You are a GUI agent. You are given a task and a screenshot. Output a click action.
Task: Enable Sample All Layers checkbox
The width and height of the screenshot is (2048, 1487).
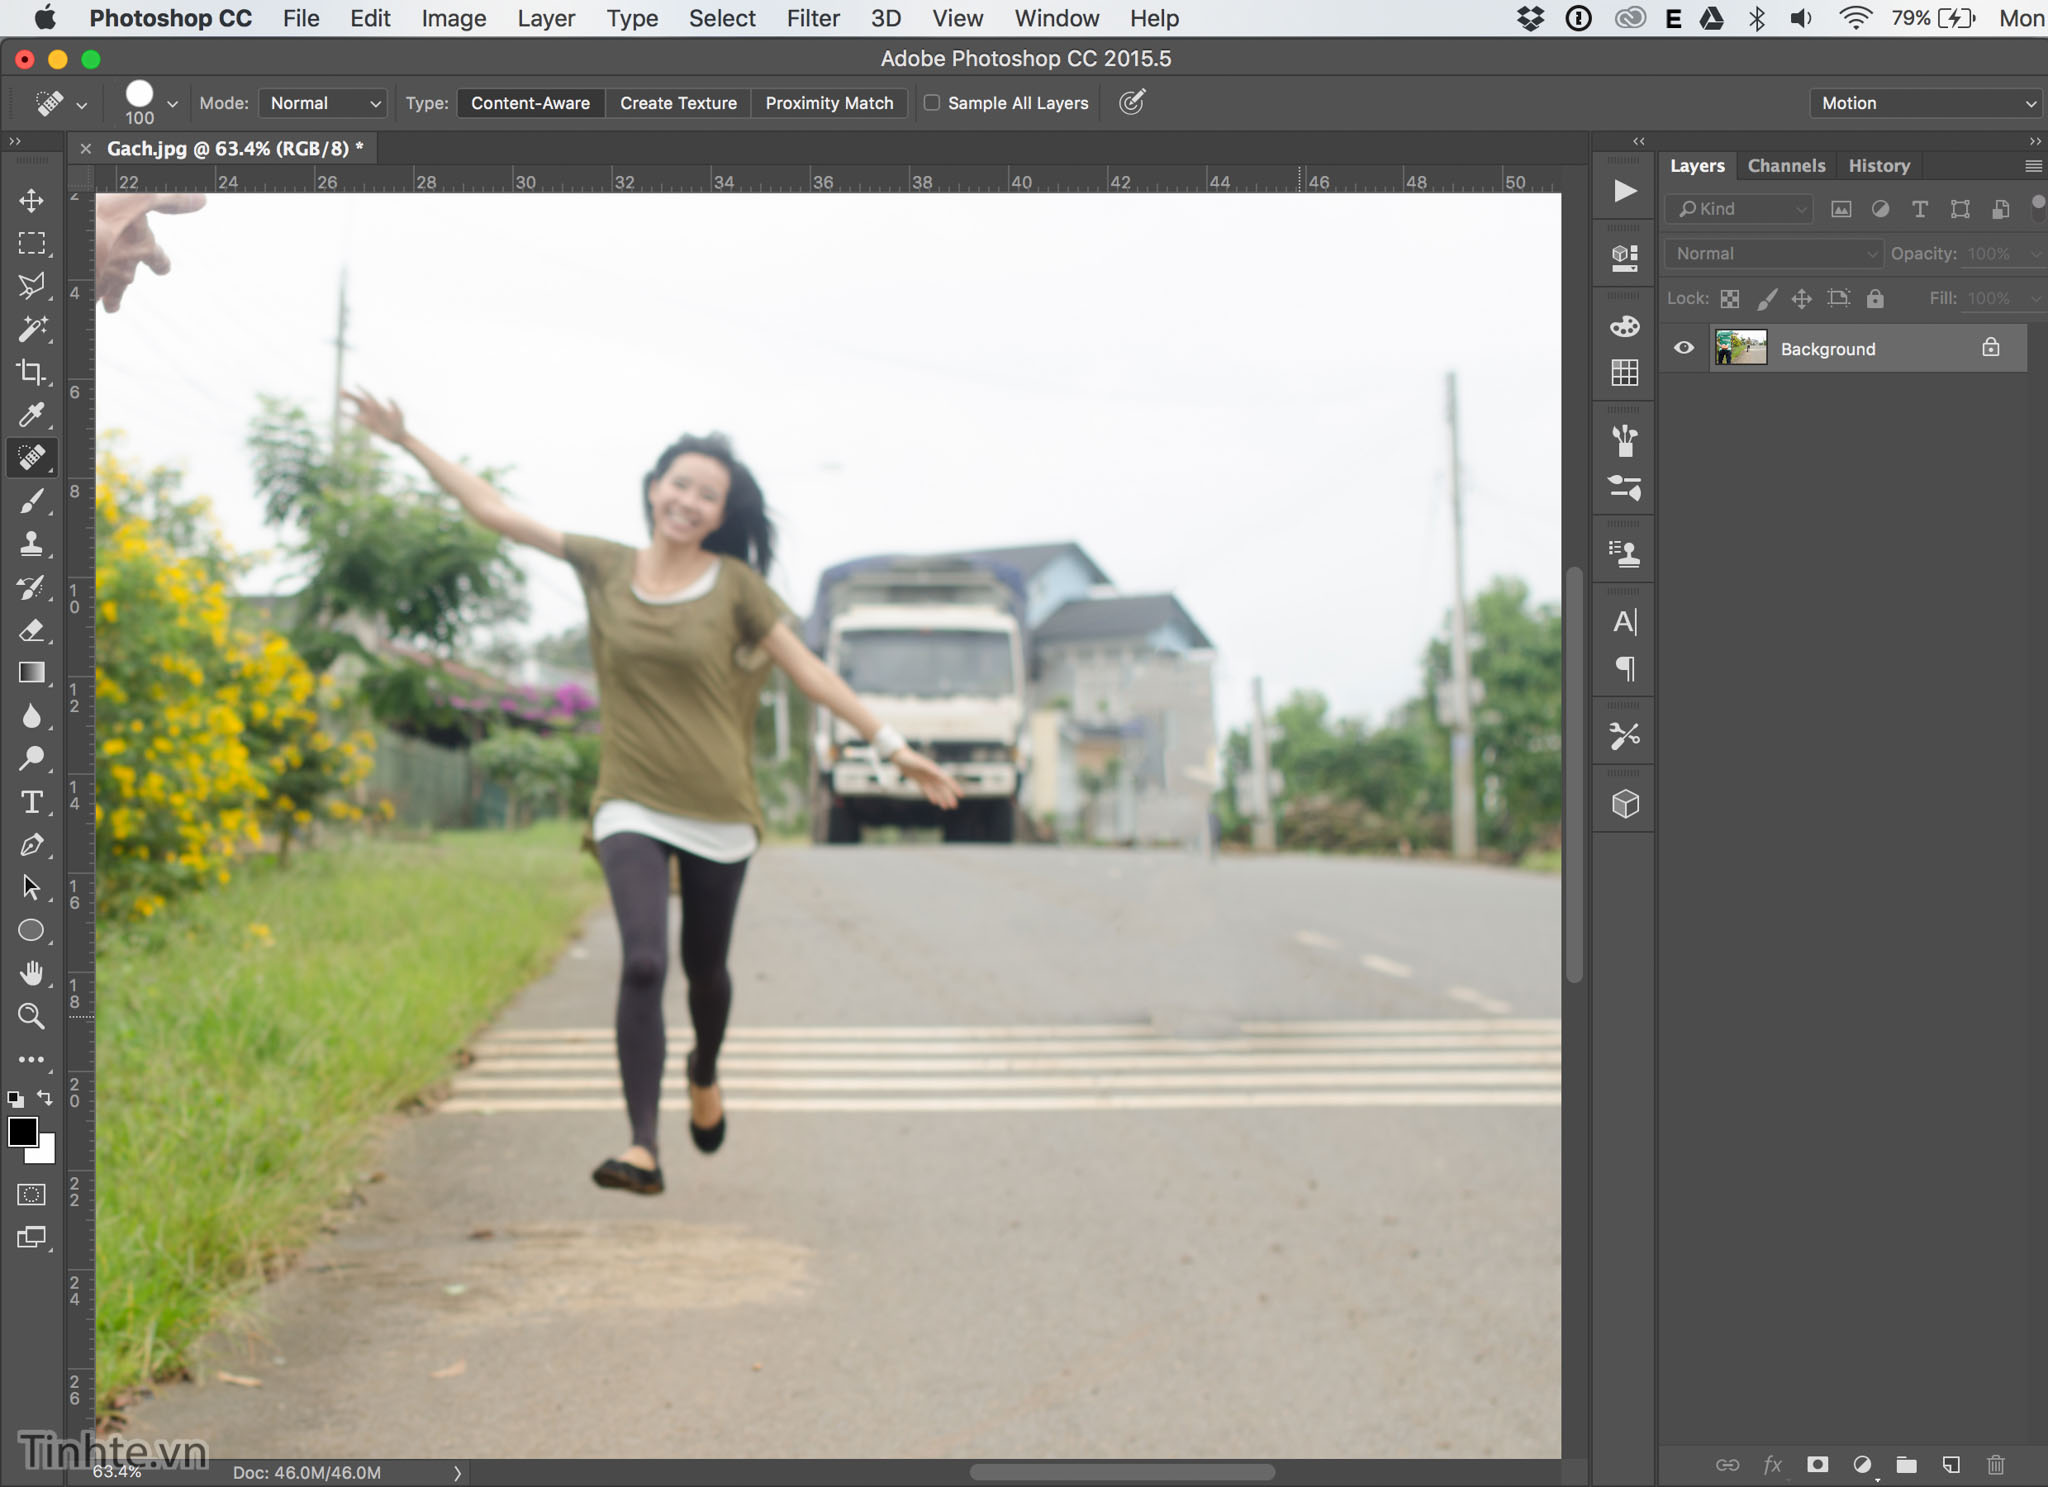coord(930,103)
